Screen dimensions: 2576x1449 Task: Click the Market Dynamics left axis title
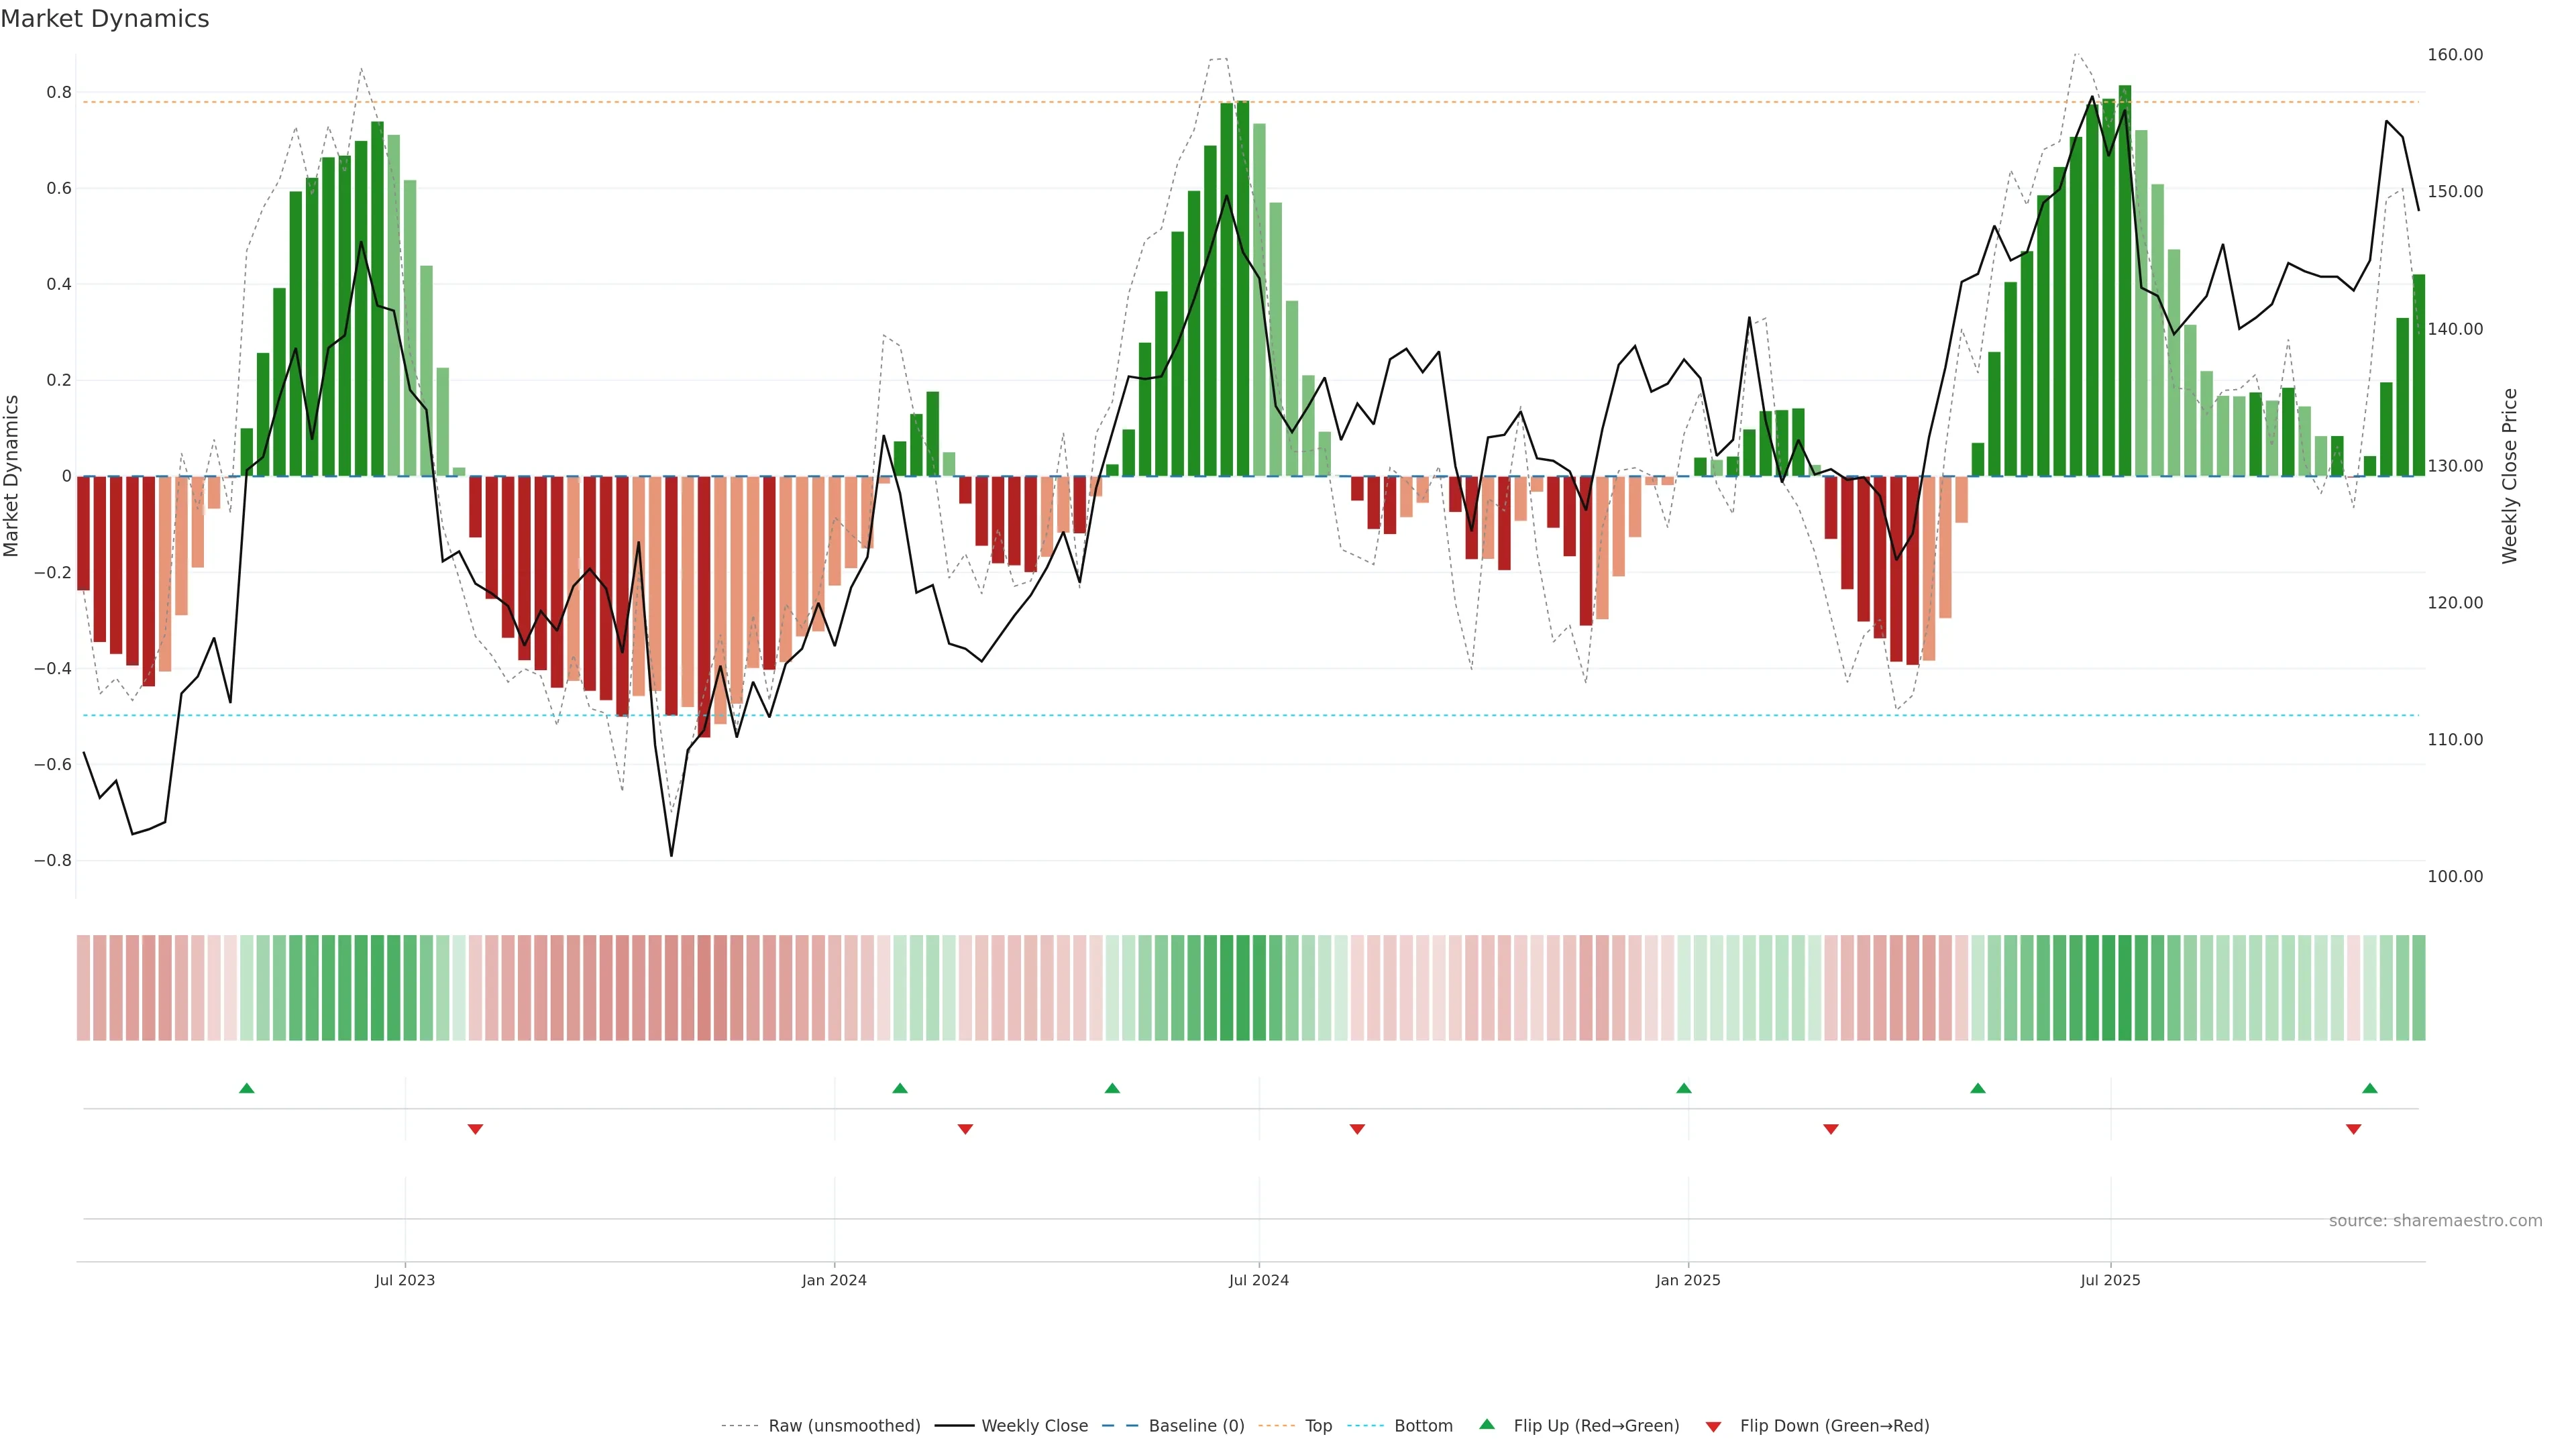12,476
